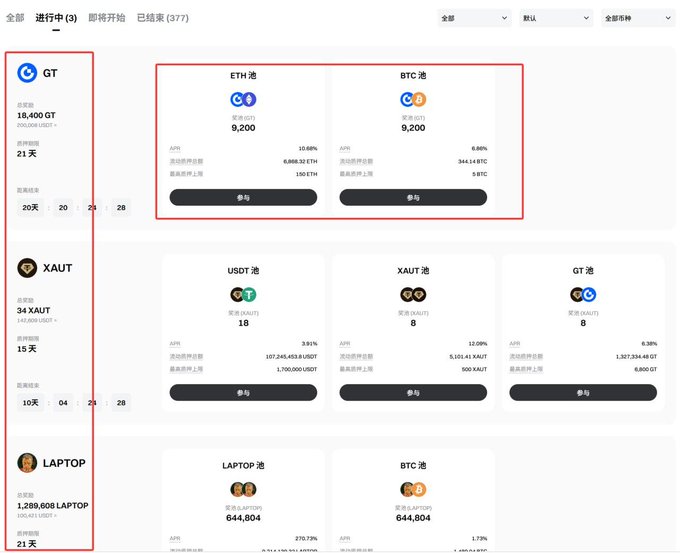Click the 3.91% APR value

(309, 344)
